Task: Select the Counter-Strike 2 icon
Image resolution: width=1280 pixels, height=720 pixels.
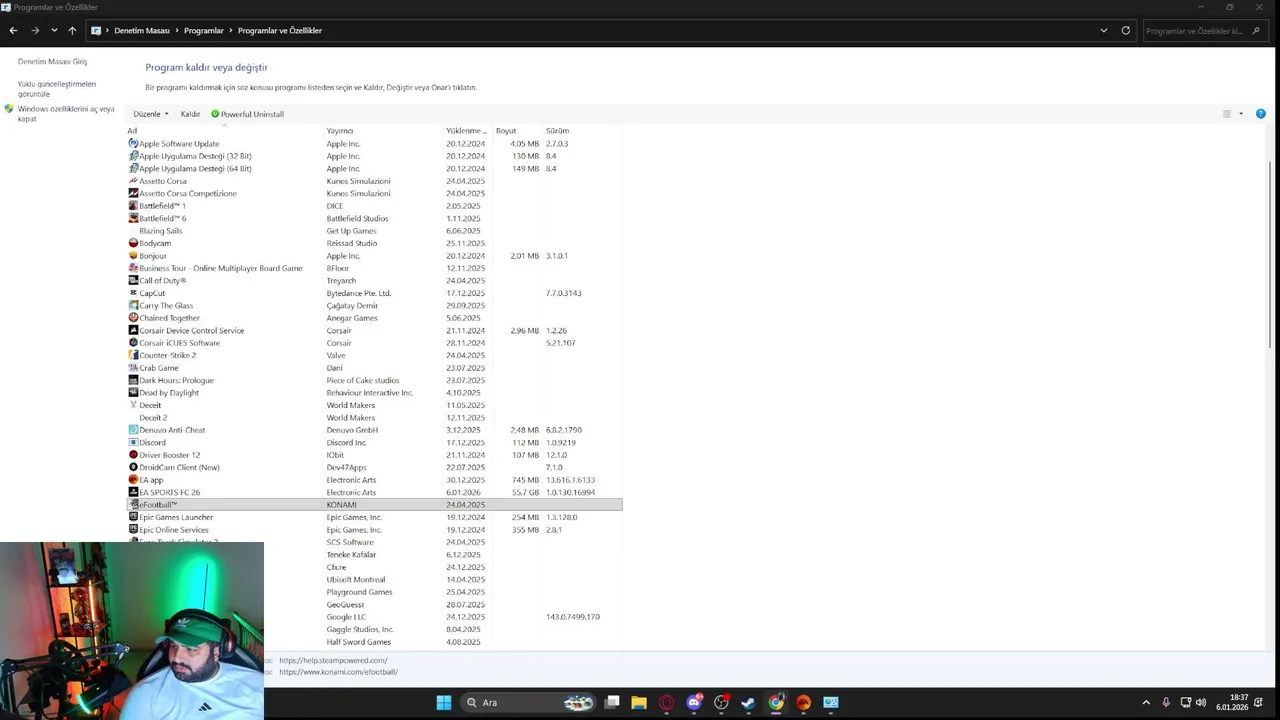Action: (x=133, y=355)
